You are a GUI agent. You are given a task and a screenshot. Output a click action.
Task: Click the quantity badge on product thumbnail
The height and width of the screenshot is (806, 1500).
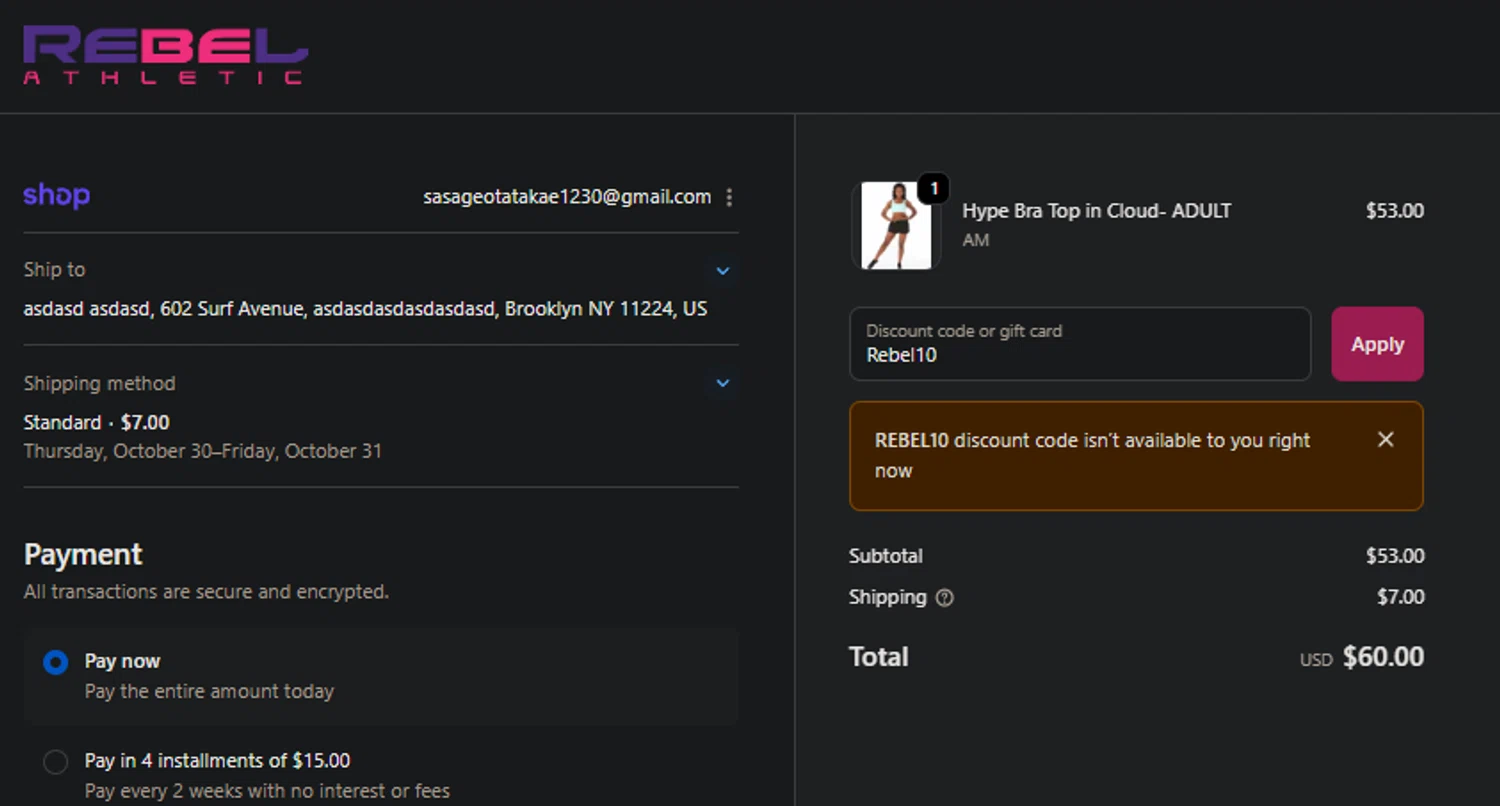[x=933, y=188]
